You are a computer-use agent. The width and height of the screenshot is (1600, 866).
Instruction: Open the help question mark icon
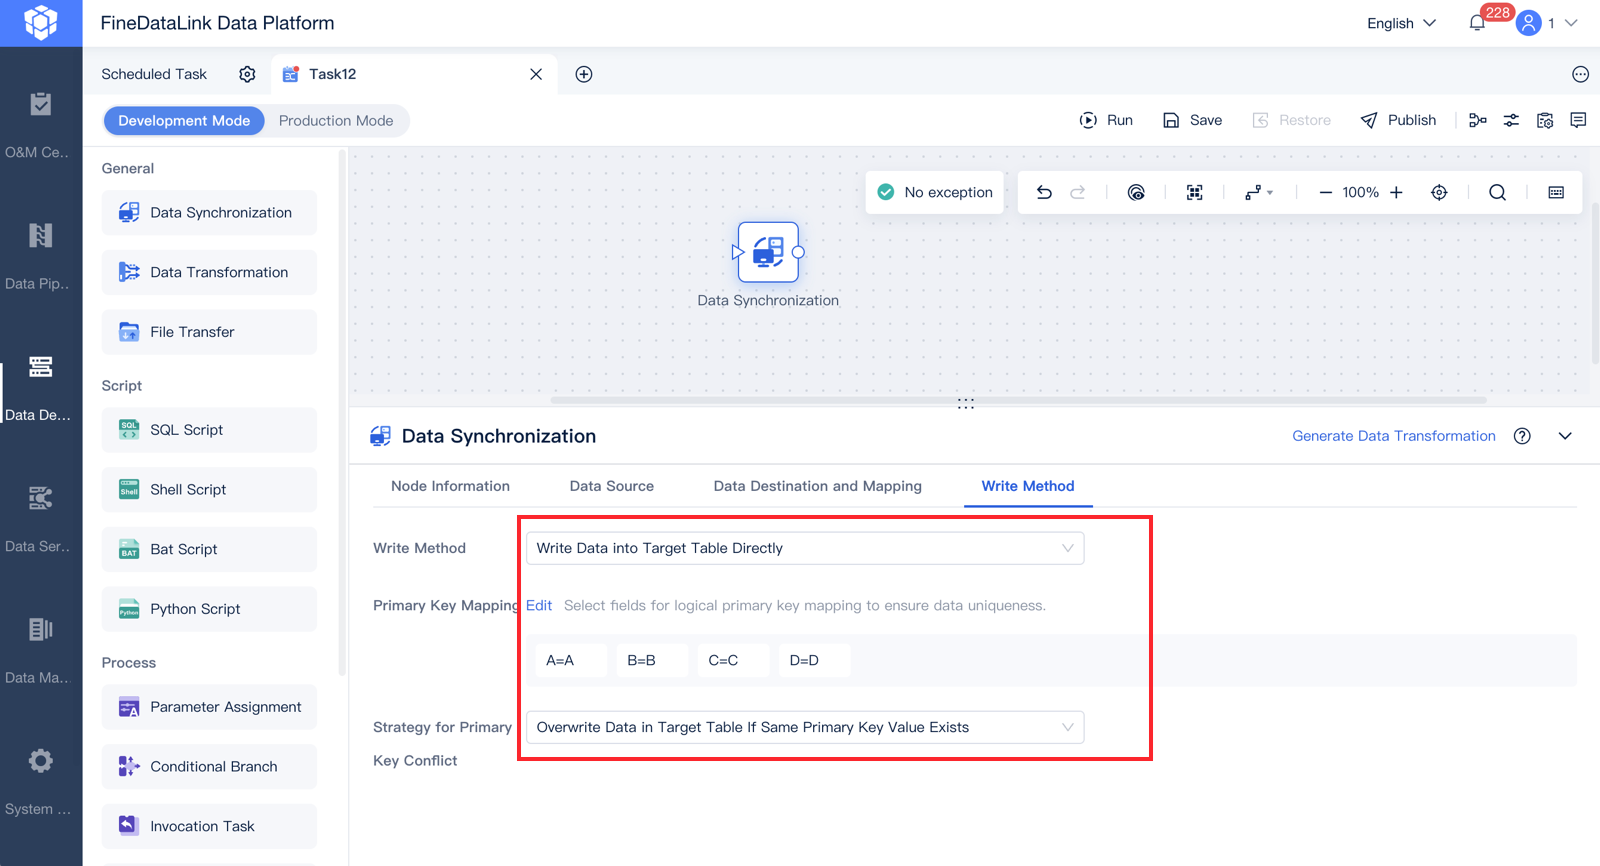tap(1522, 436)
